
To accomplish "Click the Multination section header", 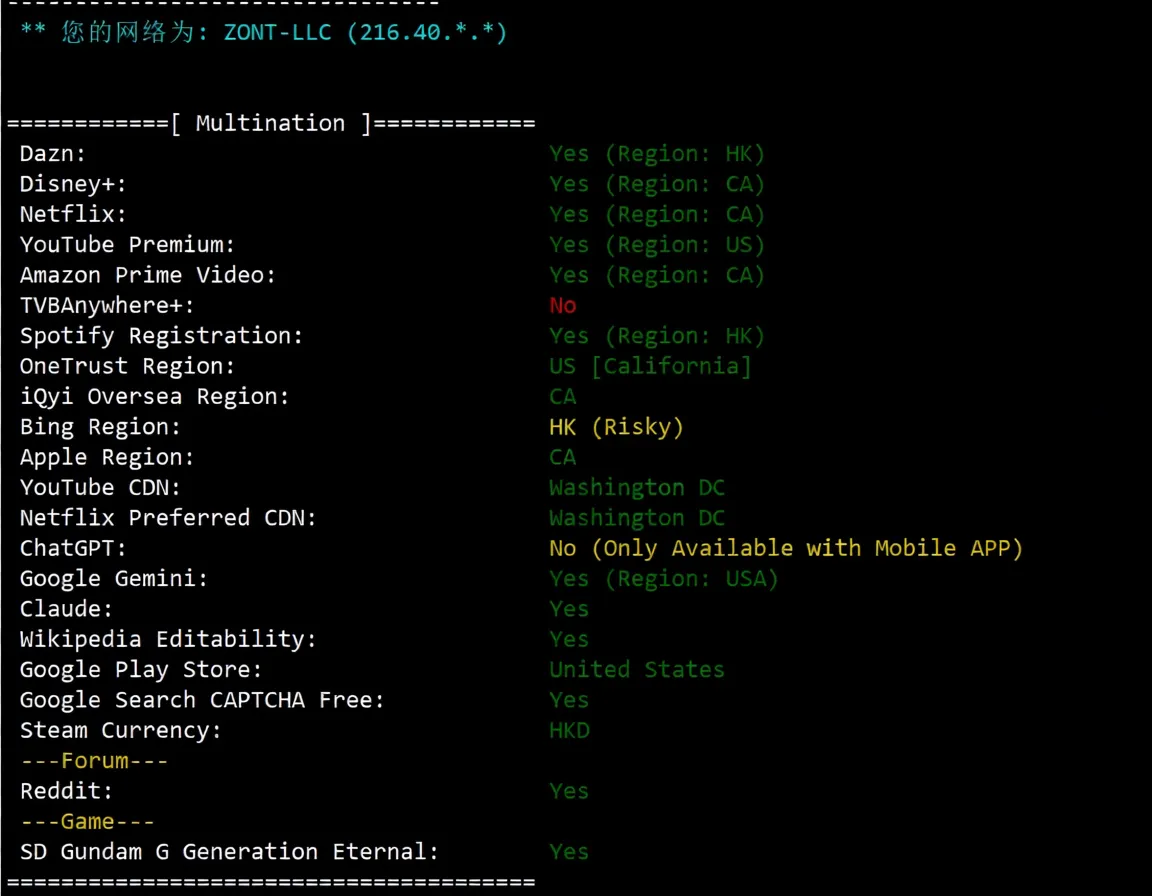I will [270, 122].
